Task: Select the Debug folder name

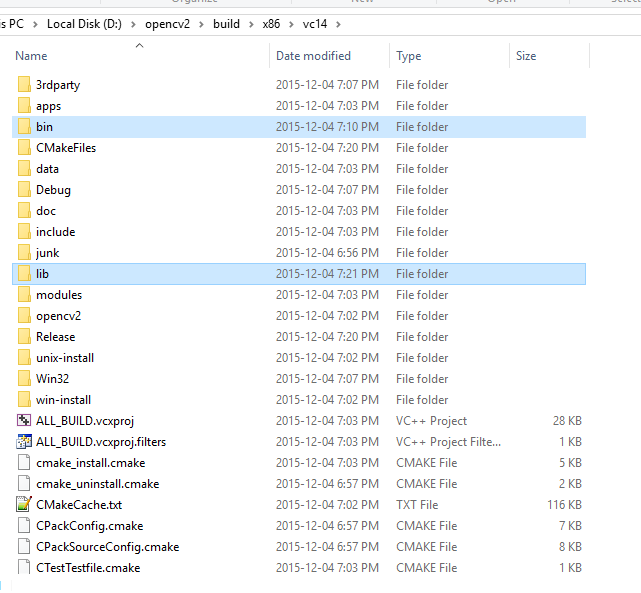Action: [x=53, y=190]
